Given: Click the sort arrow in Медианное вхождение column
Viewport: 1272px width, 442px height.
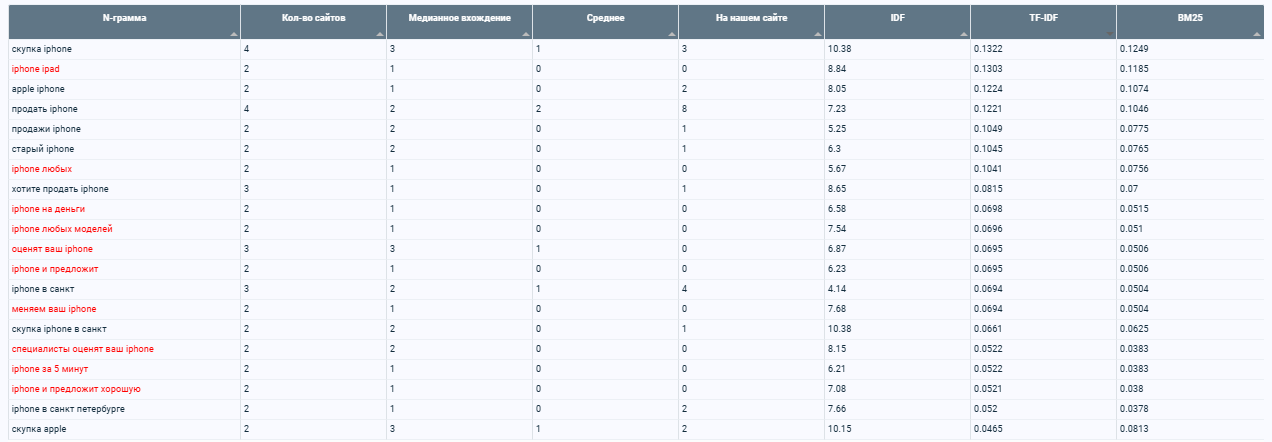Looking at the screenshot, I should point(525,34).
